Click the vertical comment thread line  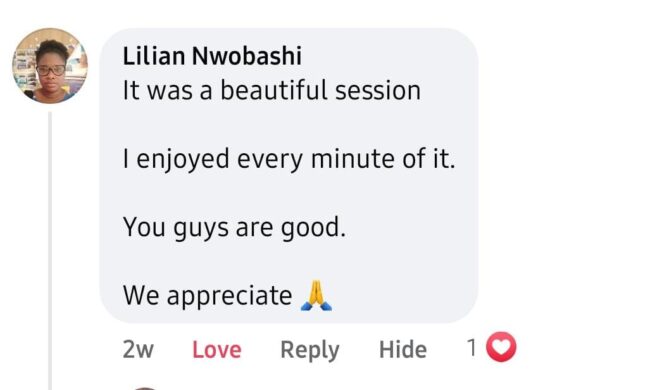(x=50, y=250)
